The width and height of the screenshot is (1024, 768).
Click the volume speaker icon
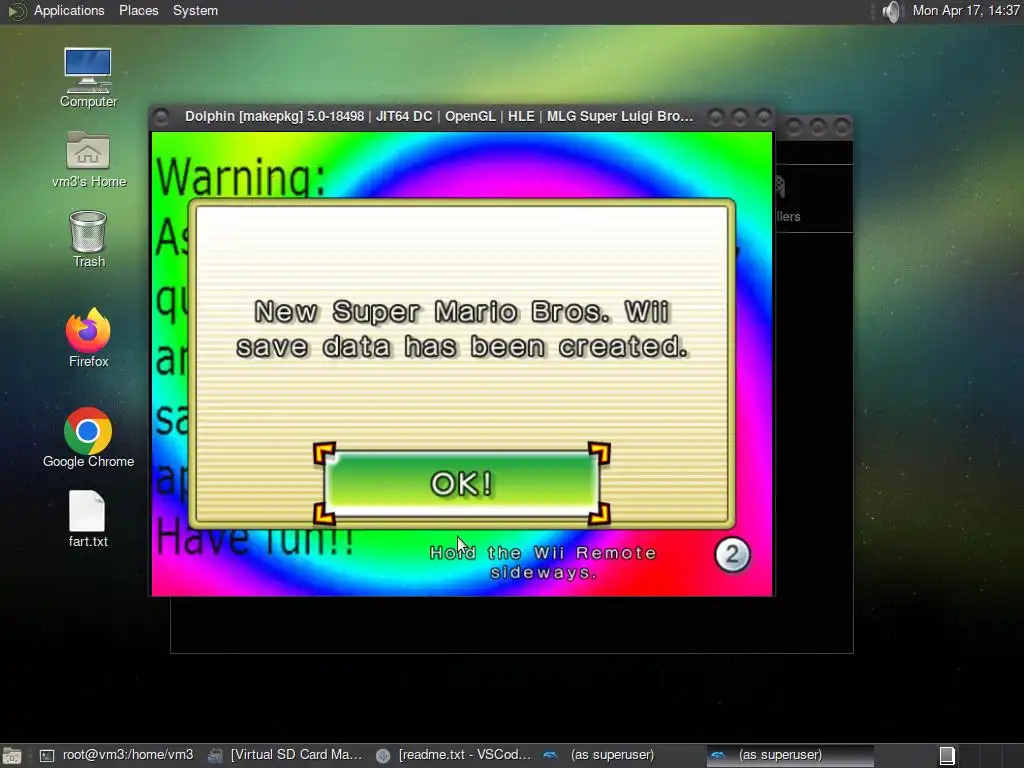[891, 11]
